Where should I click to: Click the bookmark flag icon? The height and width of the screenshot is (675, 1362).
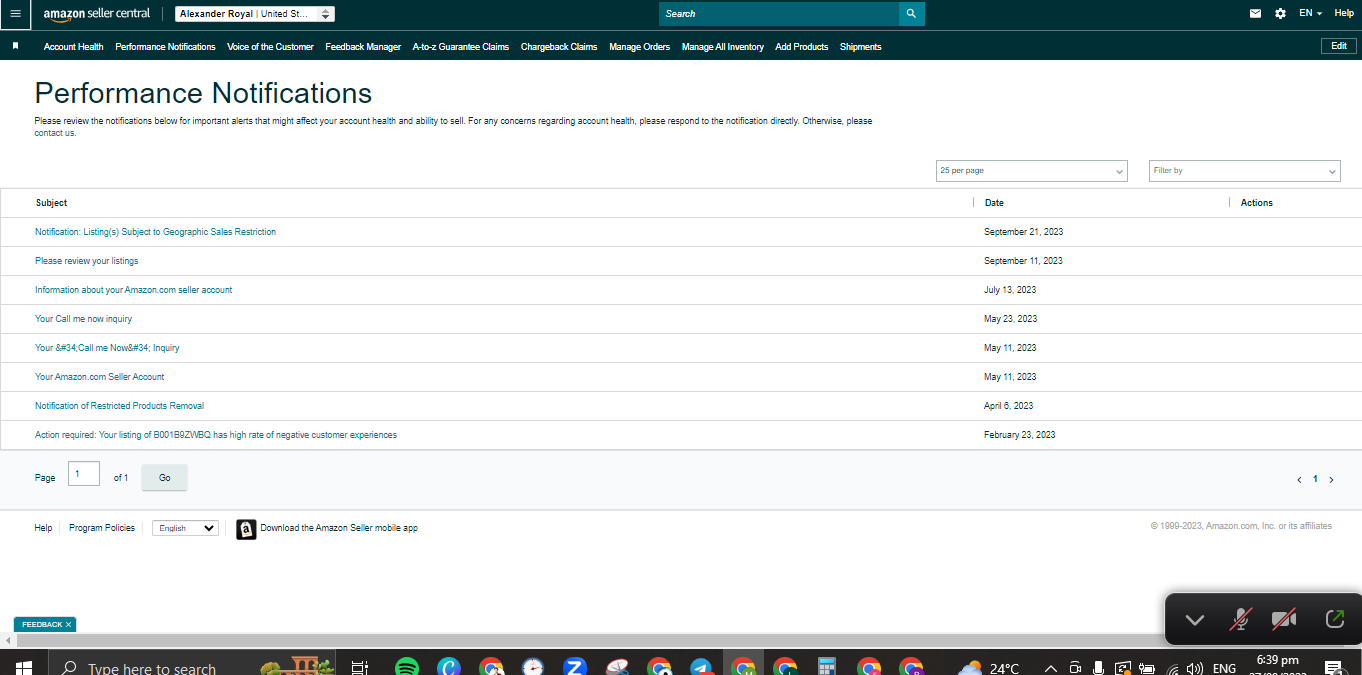point(16,46)
